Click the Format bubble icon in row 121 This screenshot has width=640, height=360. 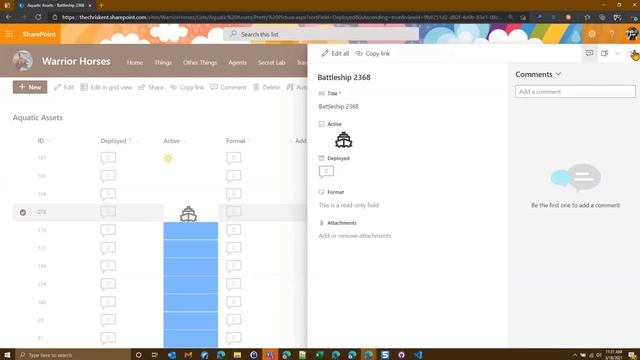pyautogui.click(x=233, y=248)
